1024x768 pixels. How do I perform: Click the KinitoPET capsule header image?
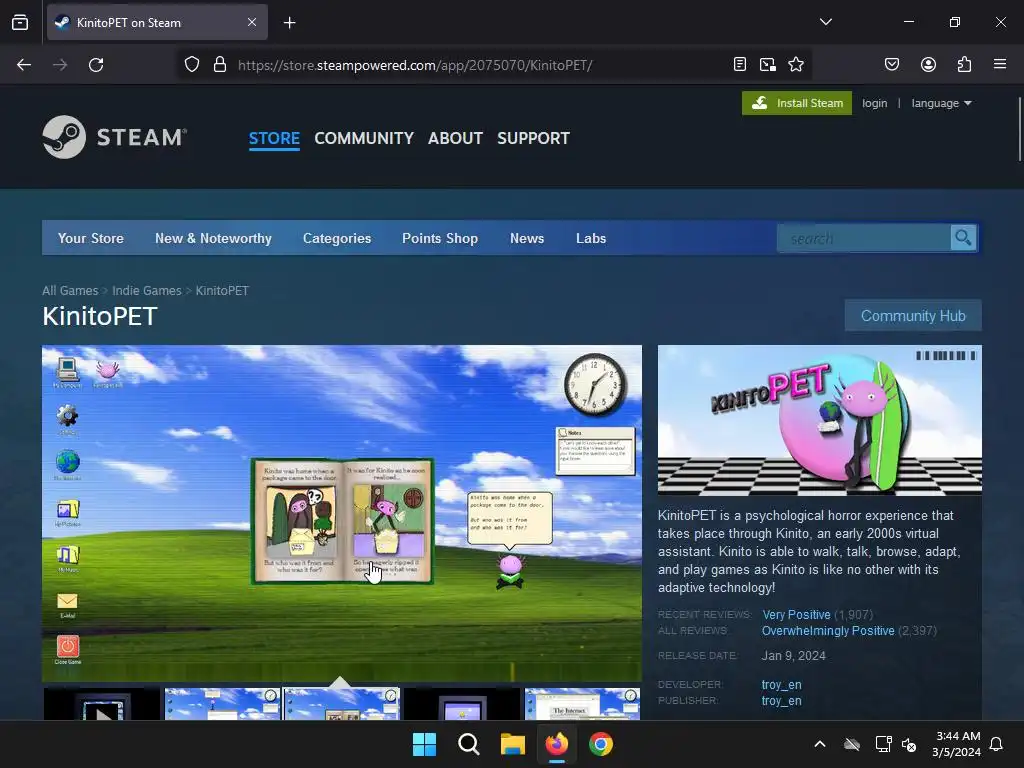coord(820,420)
